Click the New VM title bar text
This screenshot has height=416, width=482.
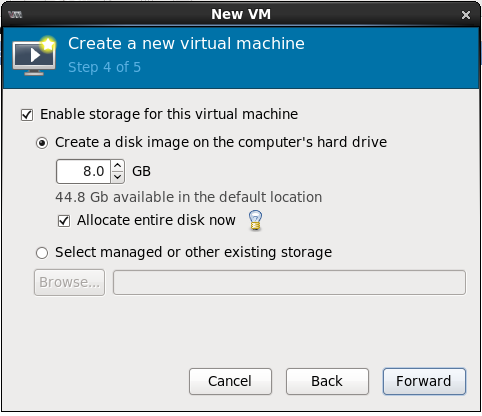(x=241, y=14)
